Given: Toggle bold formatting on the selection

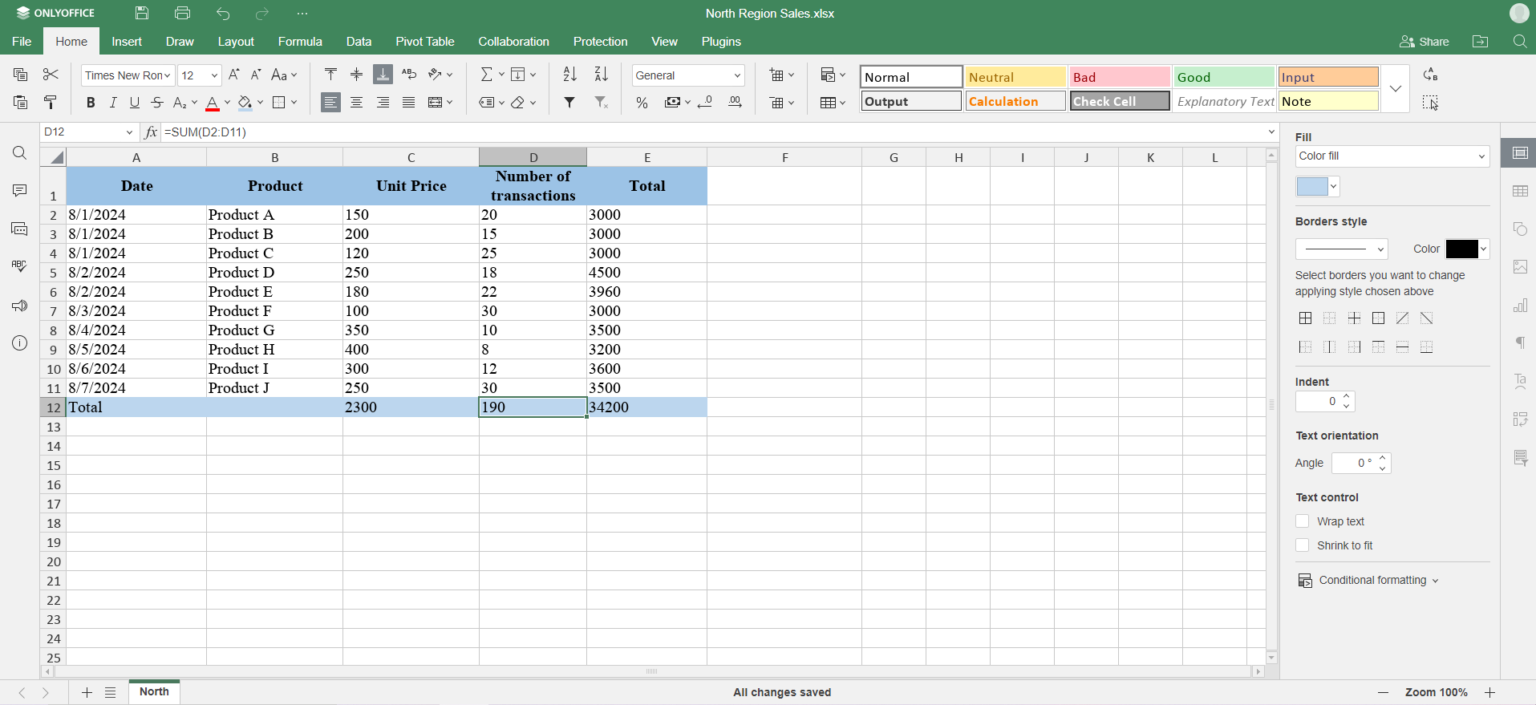Looking at the screenshot, I should click(x=89, y=101).
